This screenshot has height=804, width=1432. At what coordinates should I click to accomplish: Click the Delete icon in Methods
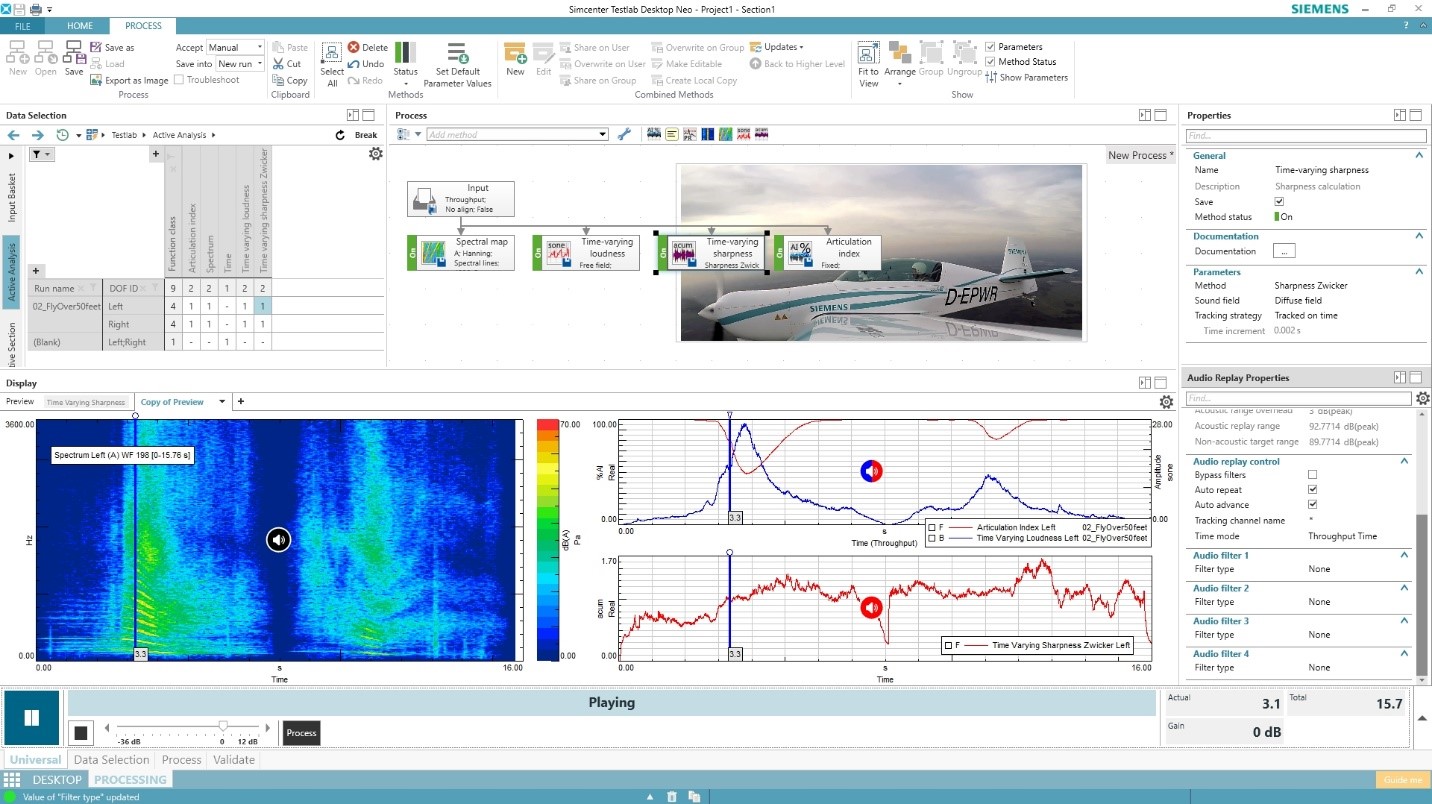coord(354,47)
